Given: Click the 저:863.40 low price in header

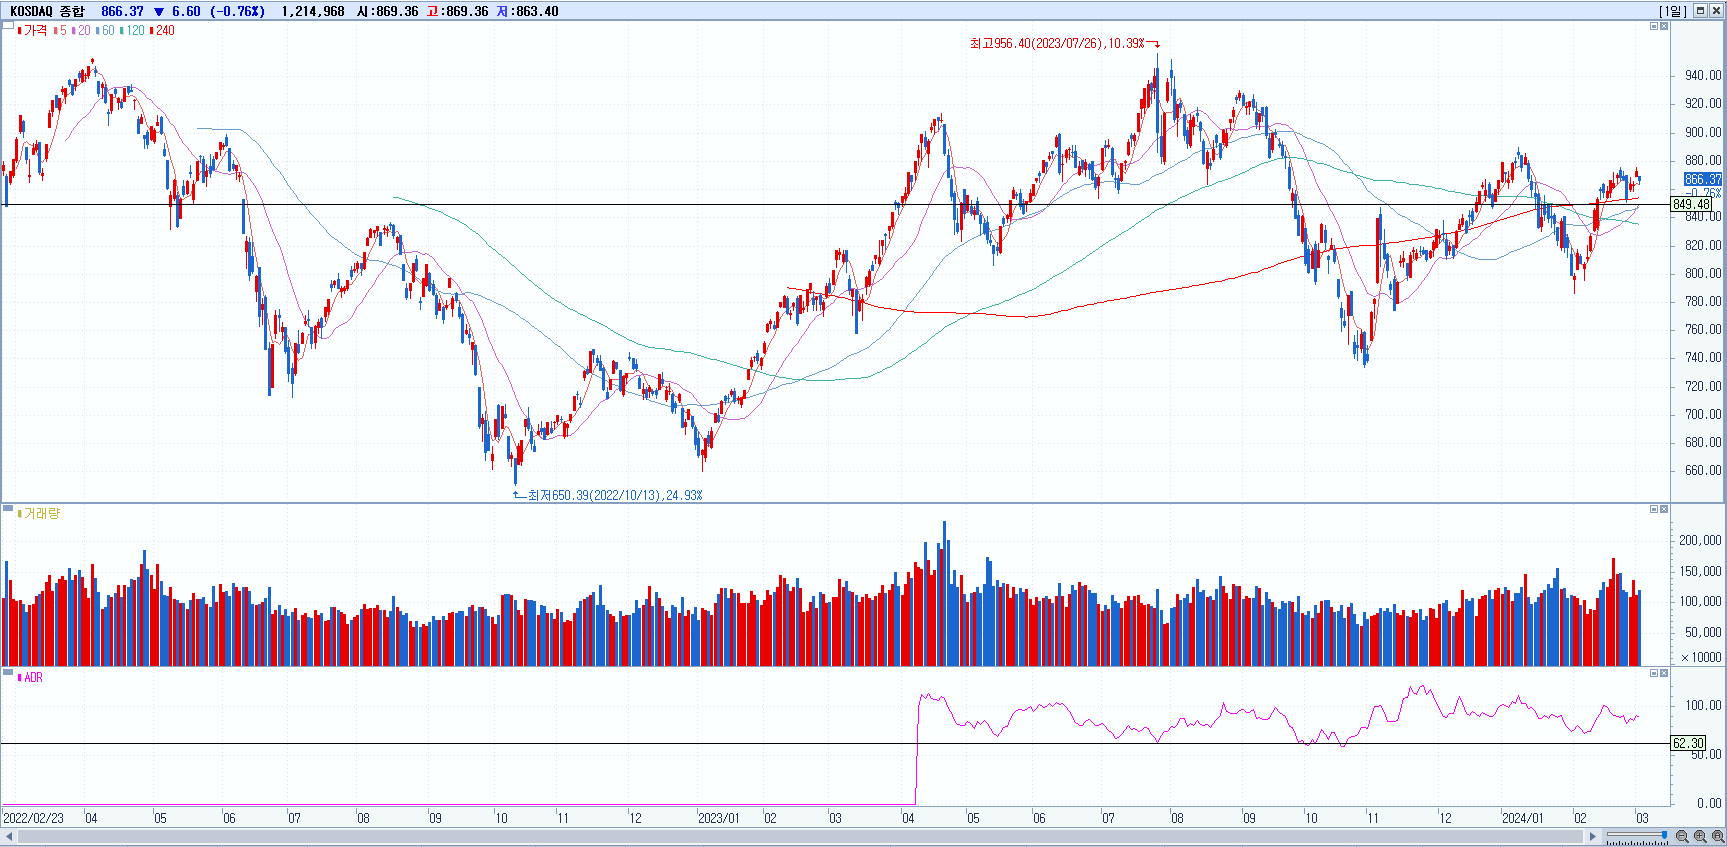Looking at the screenshot, I should coord(527,11).
